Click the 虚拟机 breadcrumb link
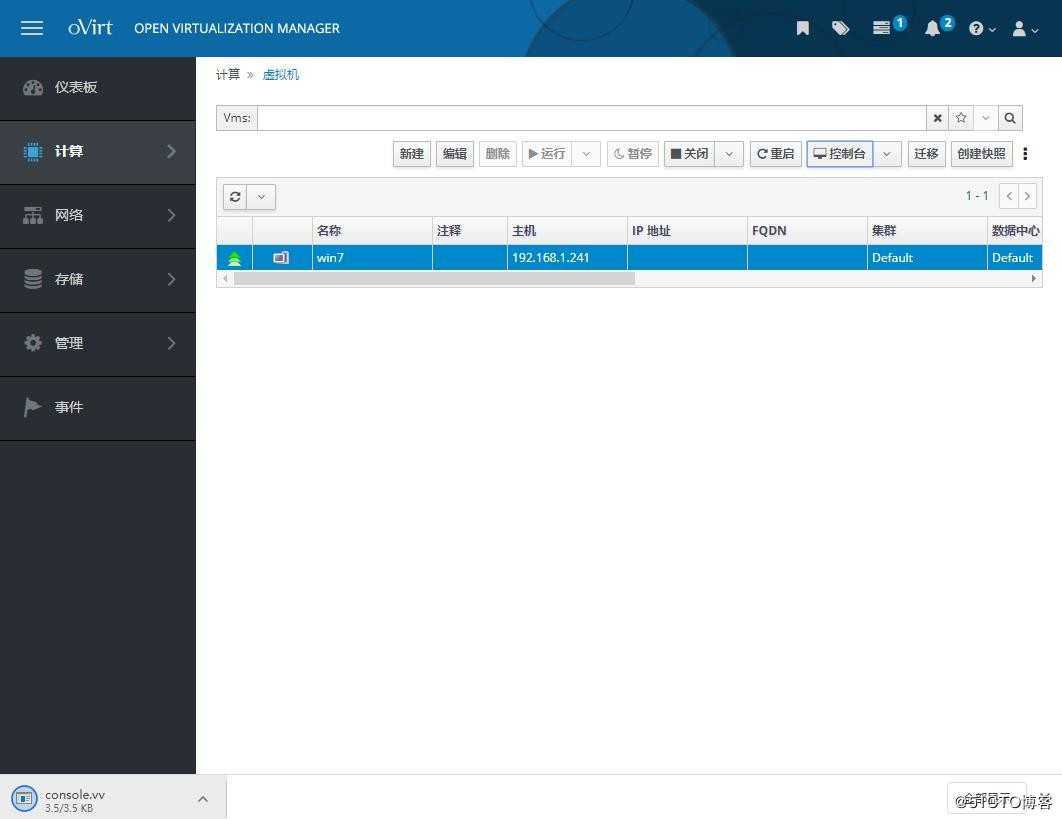 (280, 75)
